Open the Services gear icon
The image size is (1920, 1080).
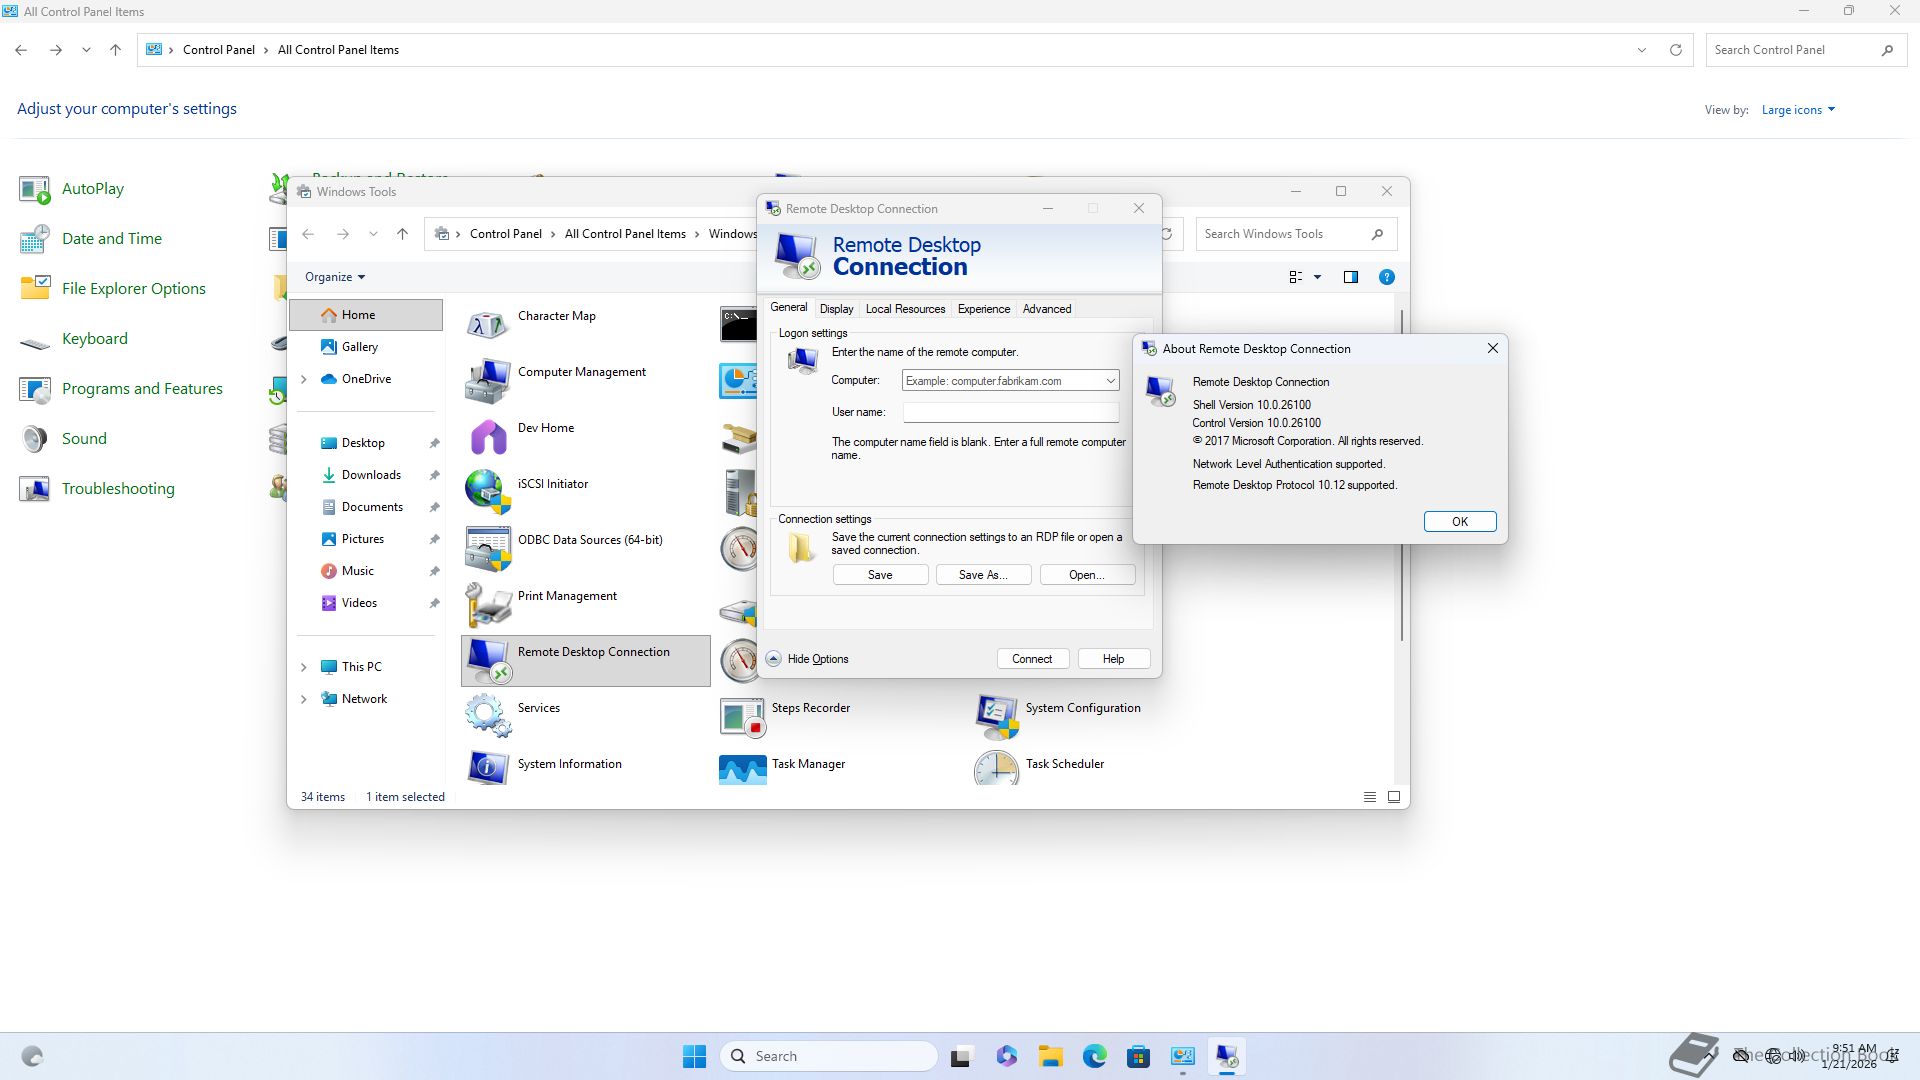coord(487,715)
